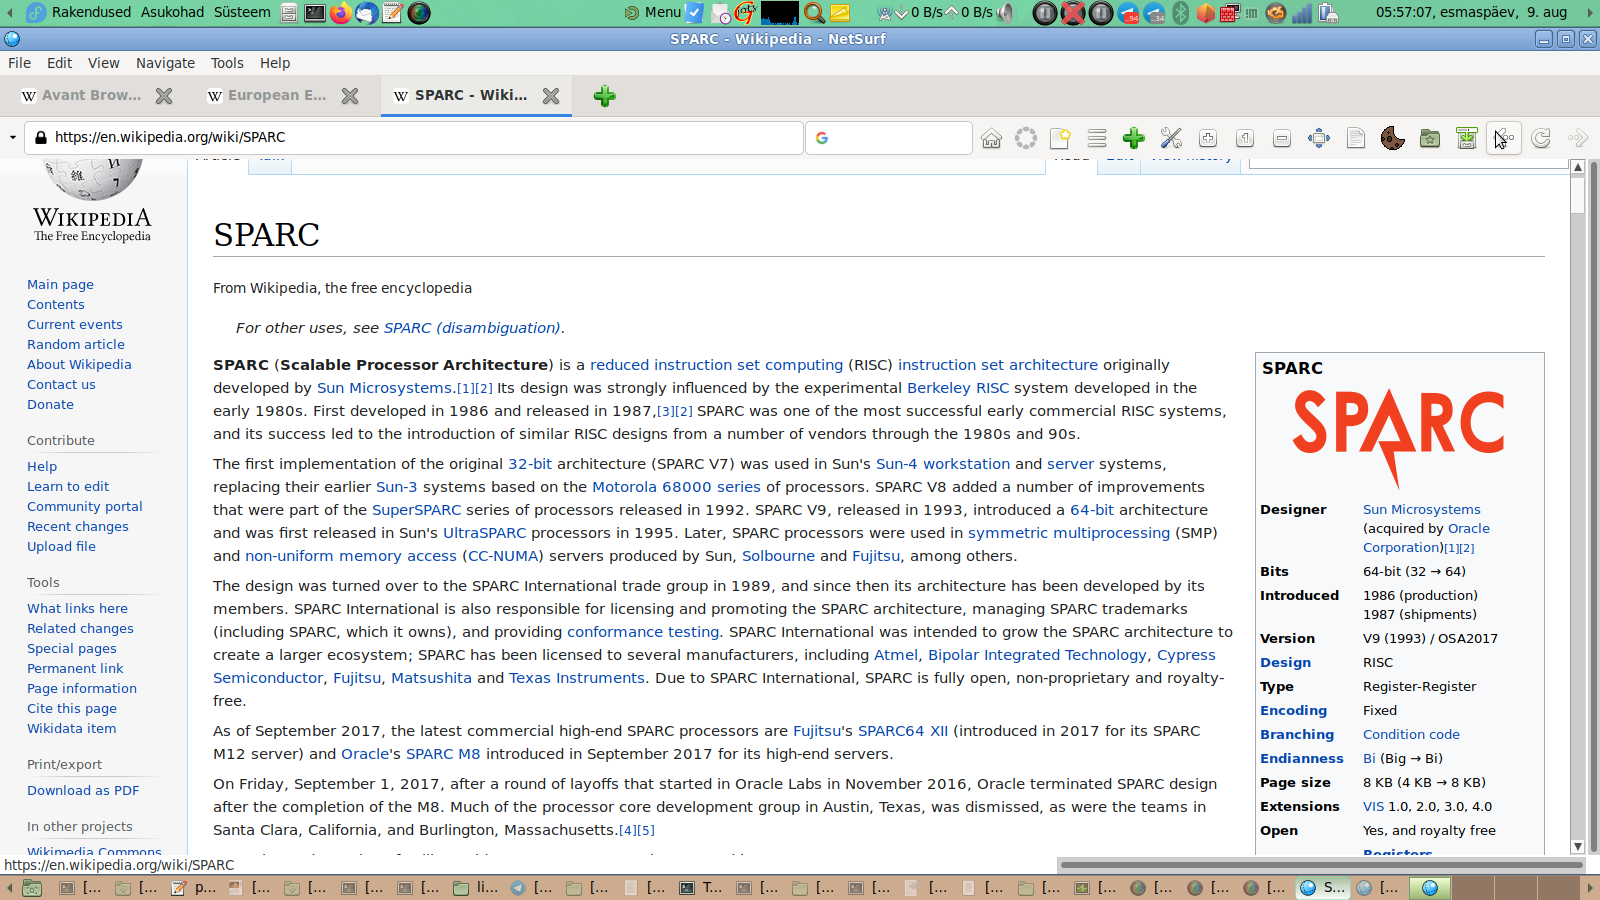1600x900 pixels.
Task: Click the reload page icon
Action: (1541, 138)
